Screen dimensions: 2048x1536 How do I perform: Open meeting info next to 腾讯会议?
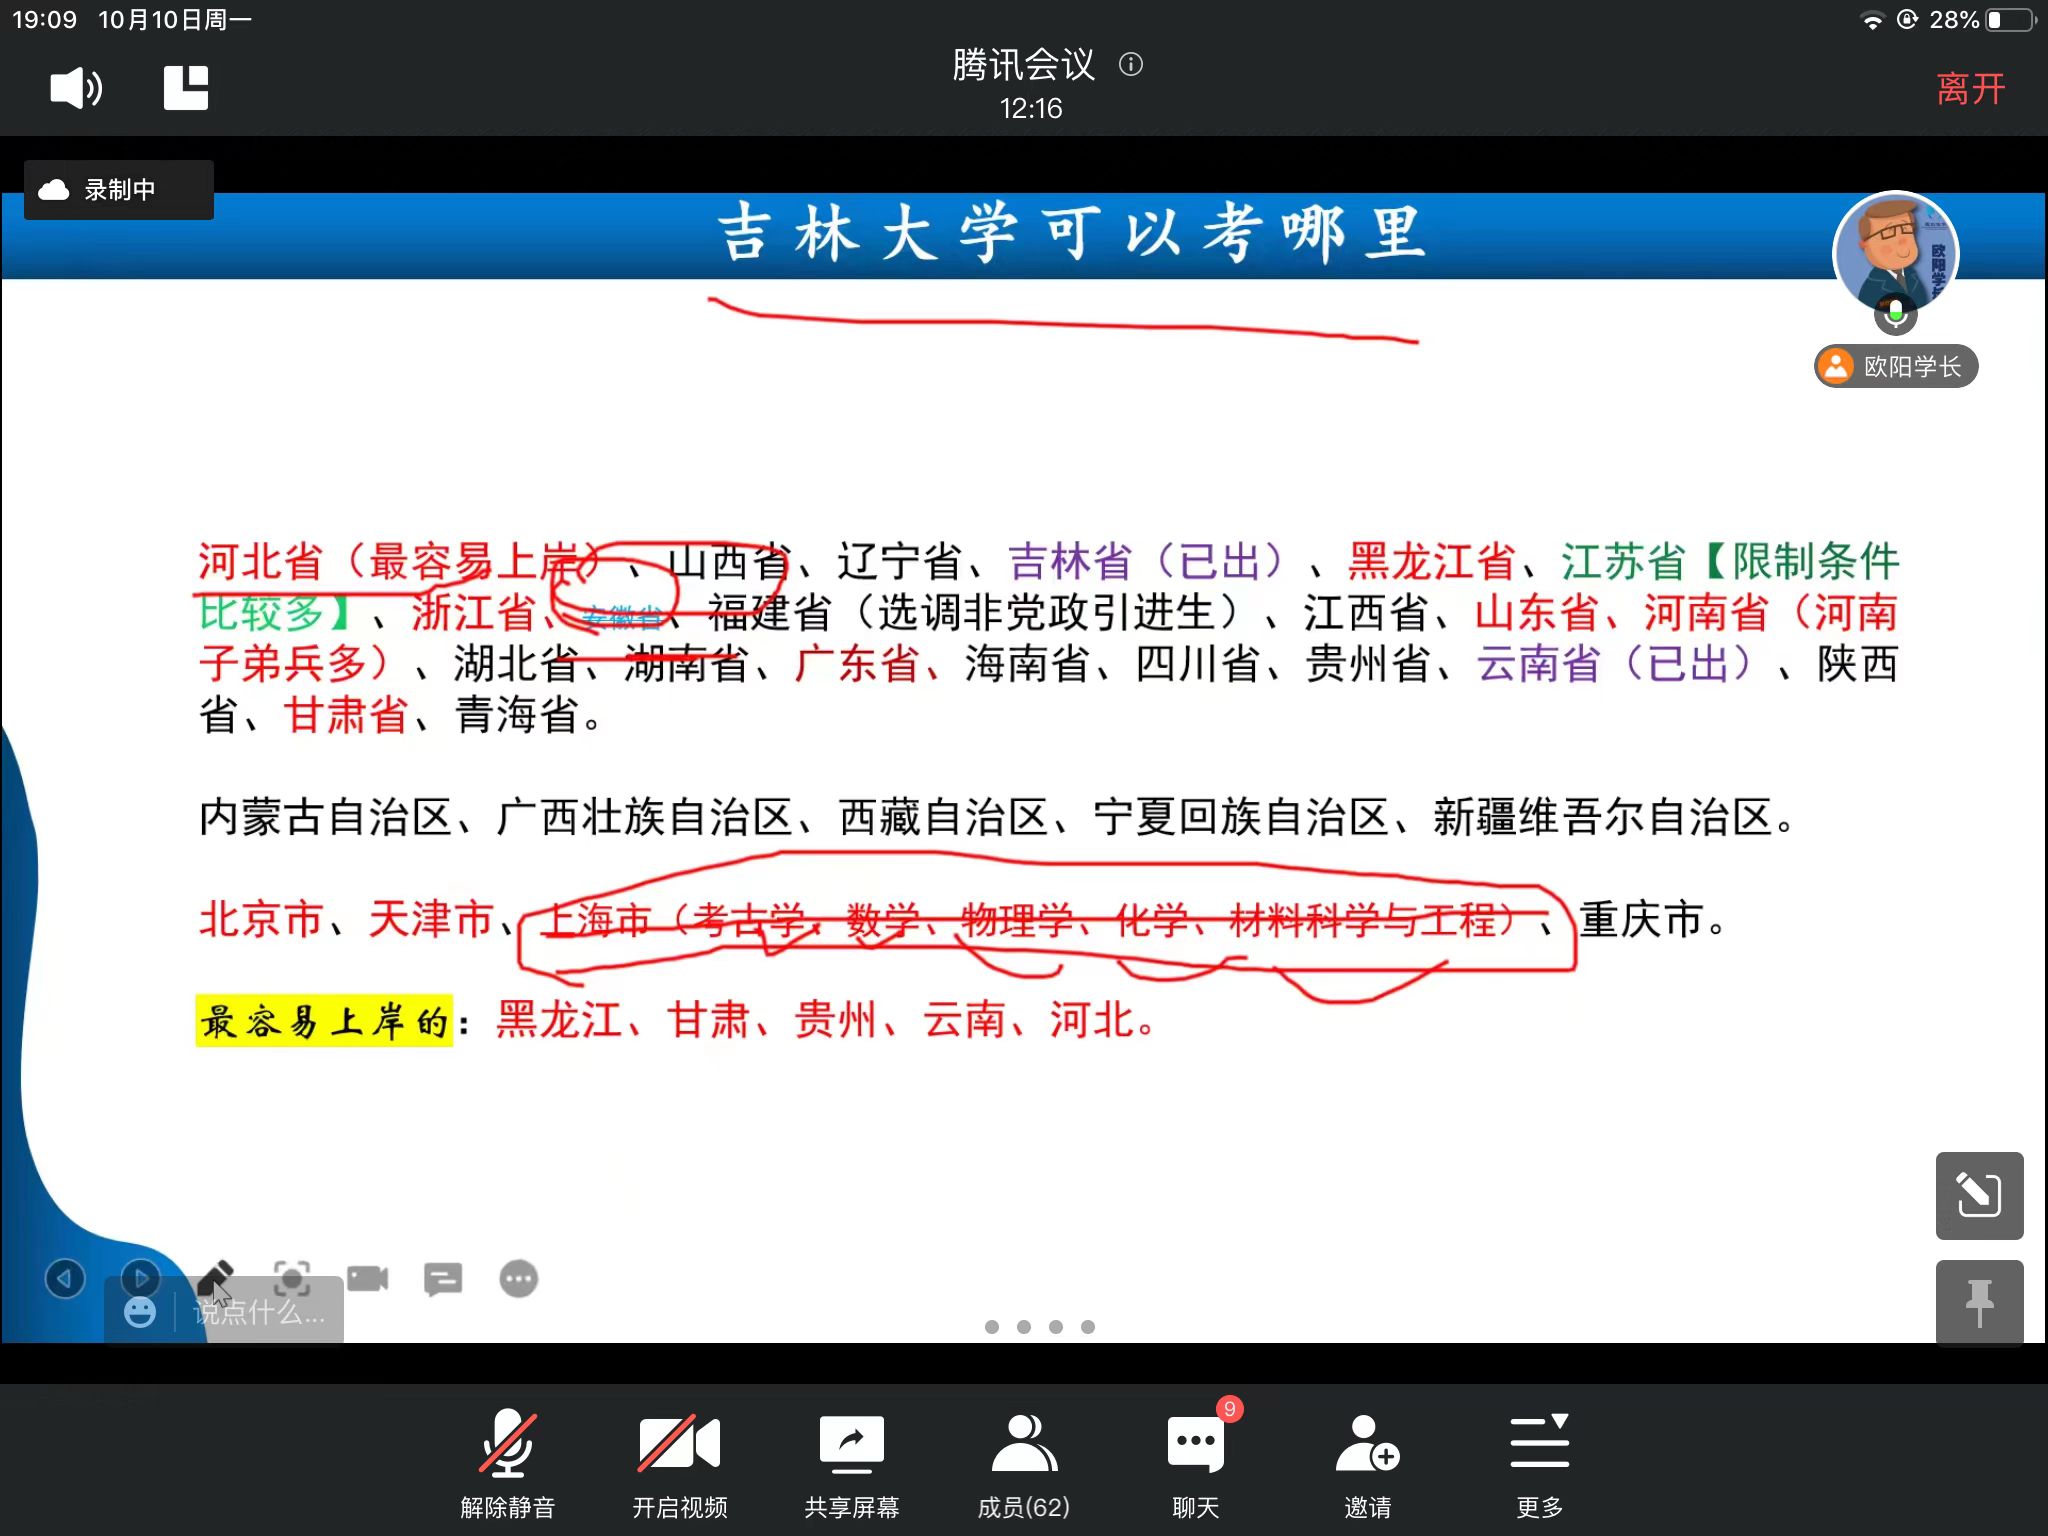pyautogui.click(x=1131, y=65)
